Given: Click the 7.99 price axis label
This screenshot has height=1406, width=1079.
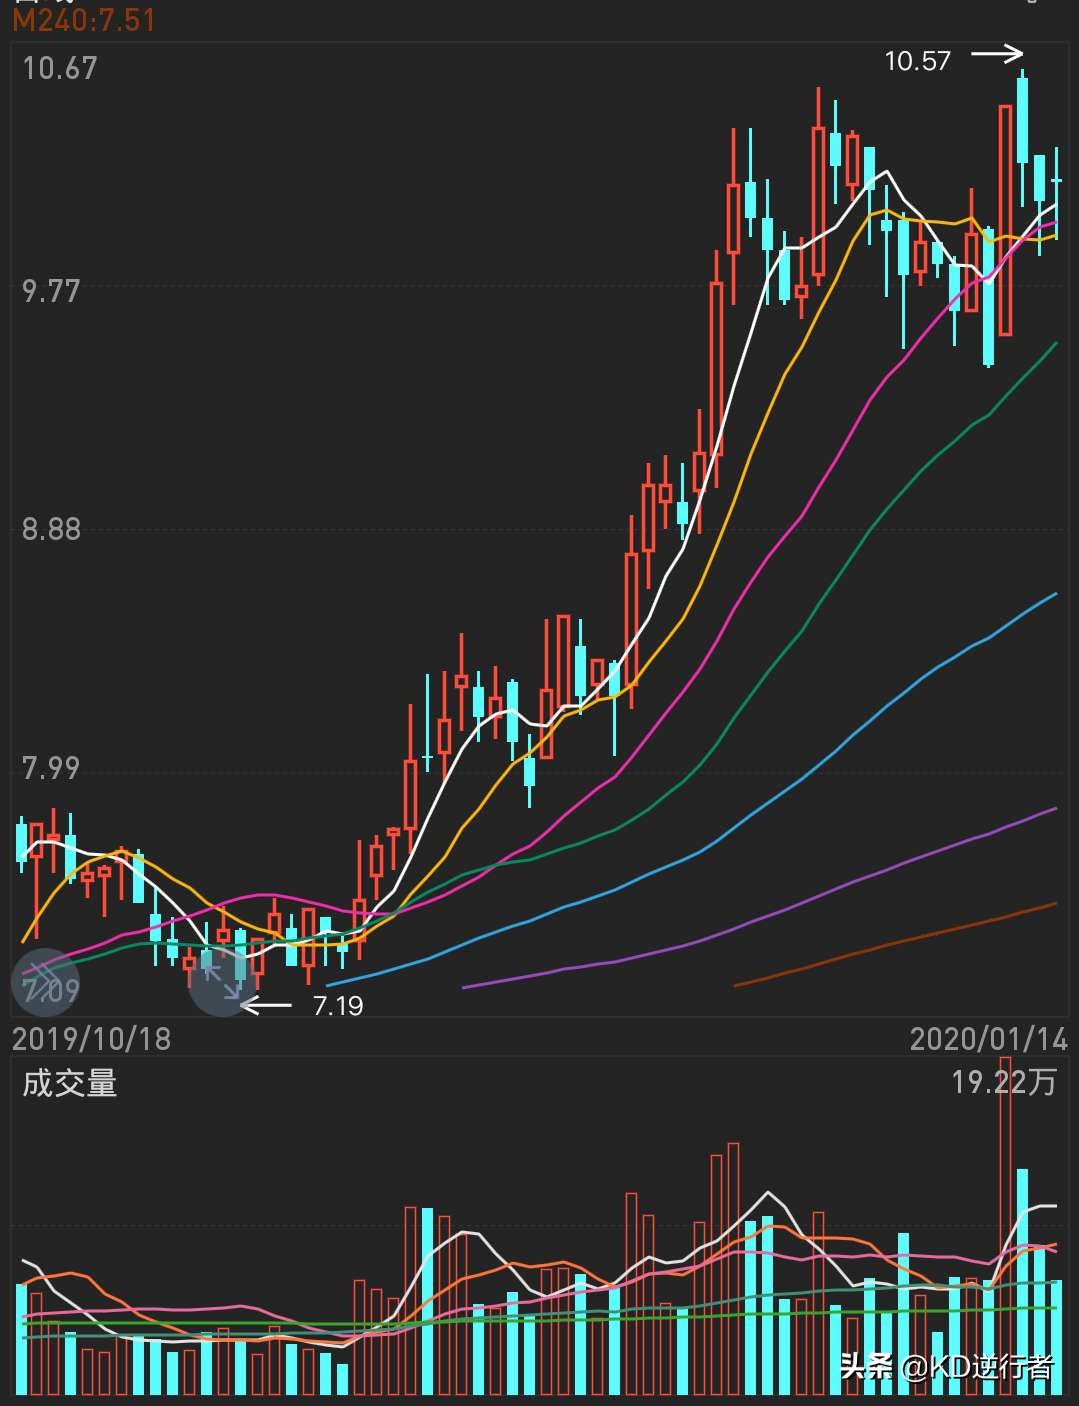Looking at the screenshot, I should coord(52,768).
